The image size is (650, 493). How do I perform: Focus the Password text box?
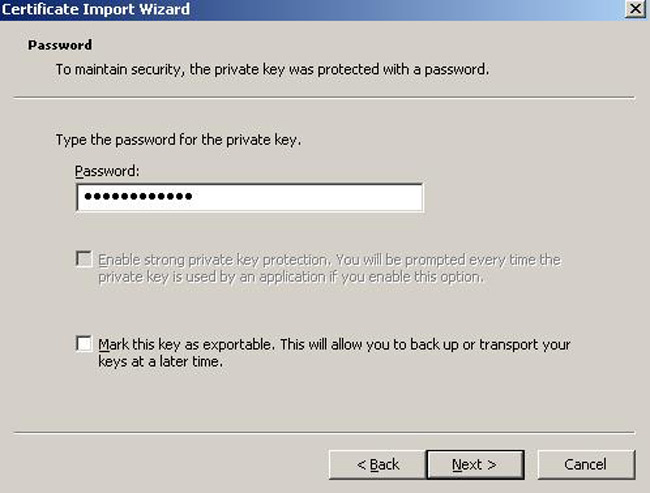(x=300, y=197)
